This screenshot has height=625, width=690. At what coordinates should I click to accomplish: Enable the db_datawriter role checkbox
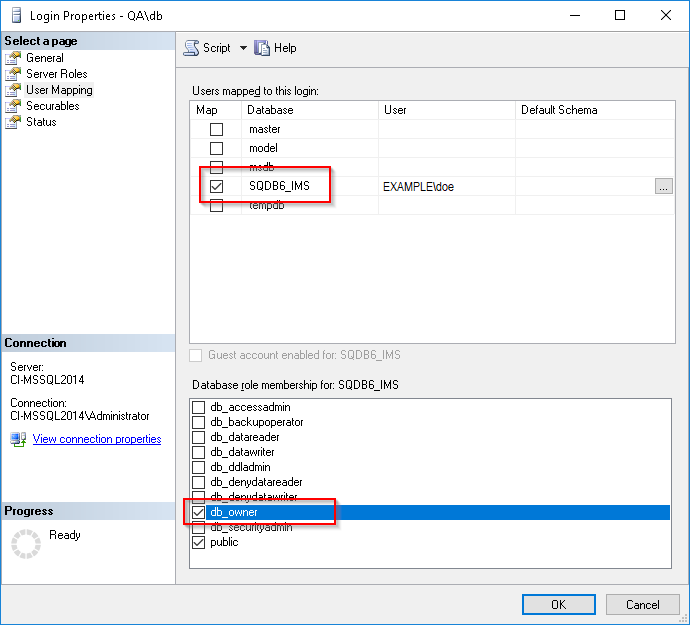tap(198, 452)
